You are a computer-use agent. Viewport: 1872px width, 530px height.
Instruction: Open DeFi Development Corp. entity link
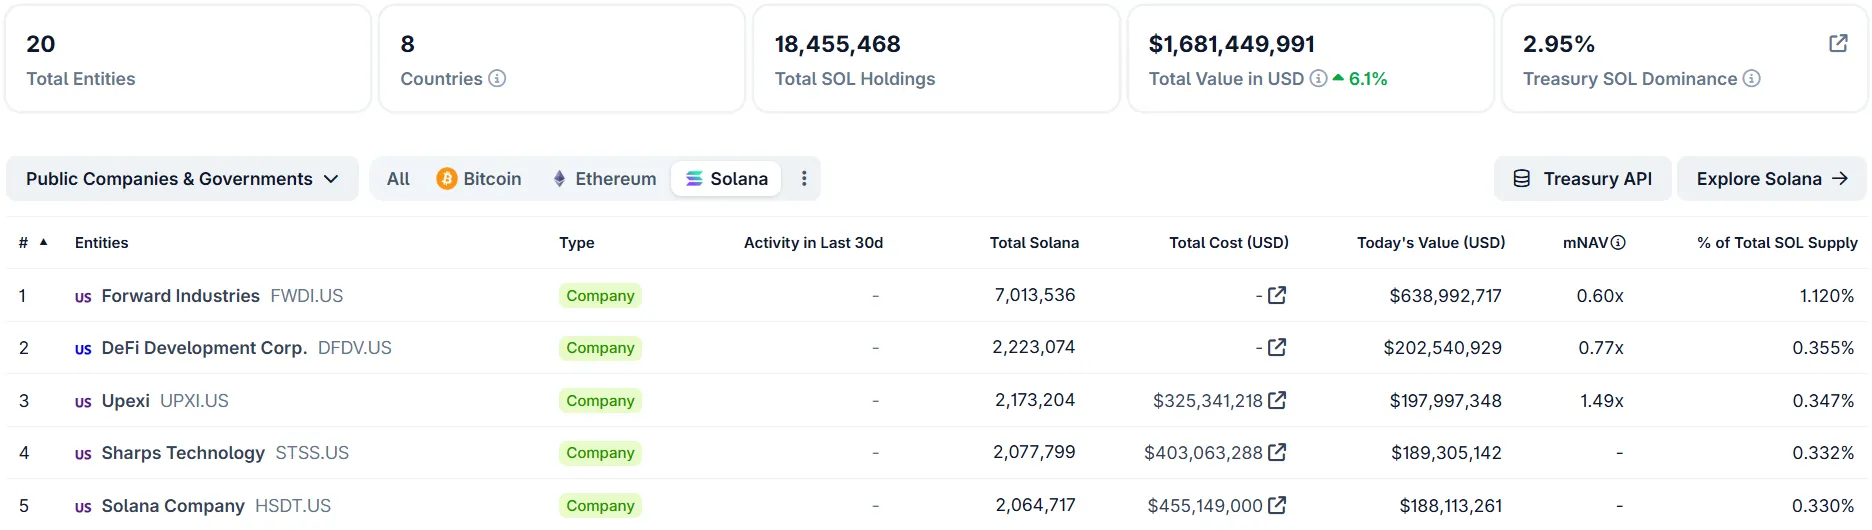pyautogui.click(x=204, y=348)
